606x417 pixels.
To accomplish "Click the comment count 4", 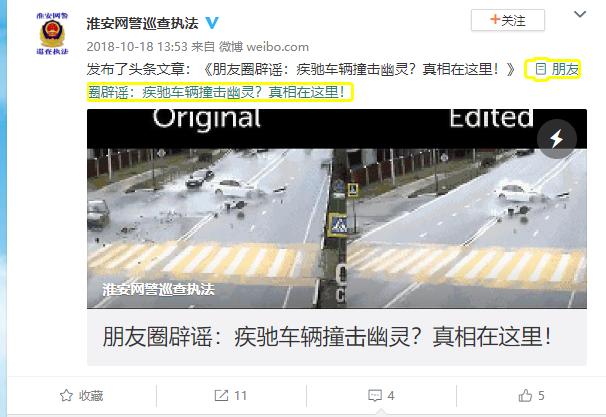I will 391,396.
